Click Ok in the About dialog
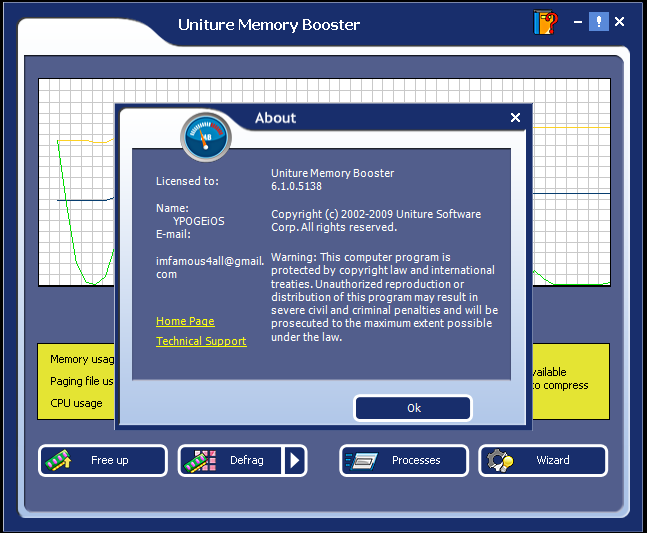647x533 pixels. tap(413, 408)
